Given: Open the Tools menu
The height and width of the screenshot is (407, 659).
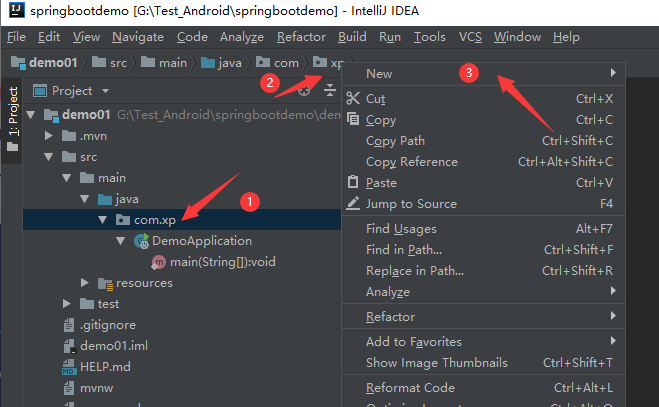Looking at the screenshot, I should tap(430, 37).
